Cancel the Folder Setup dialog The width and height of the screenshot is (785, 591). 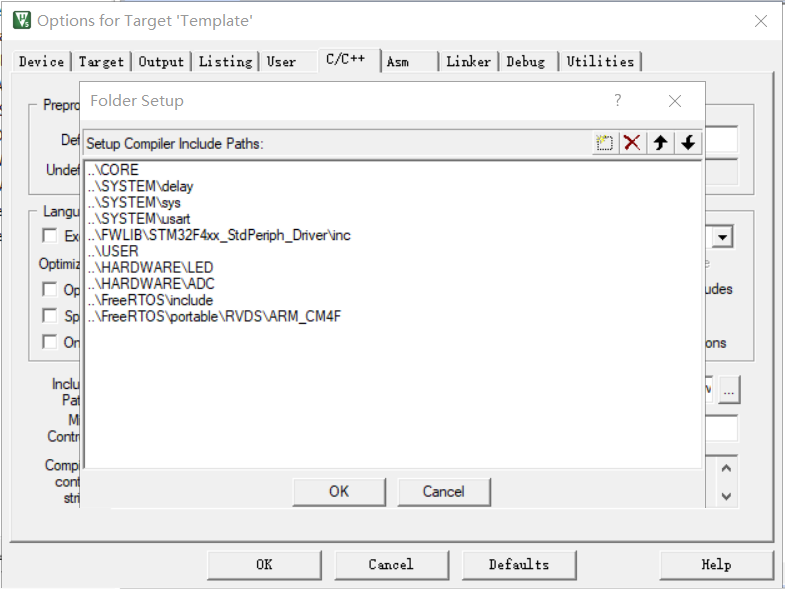click(444, 491)
